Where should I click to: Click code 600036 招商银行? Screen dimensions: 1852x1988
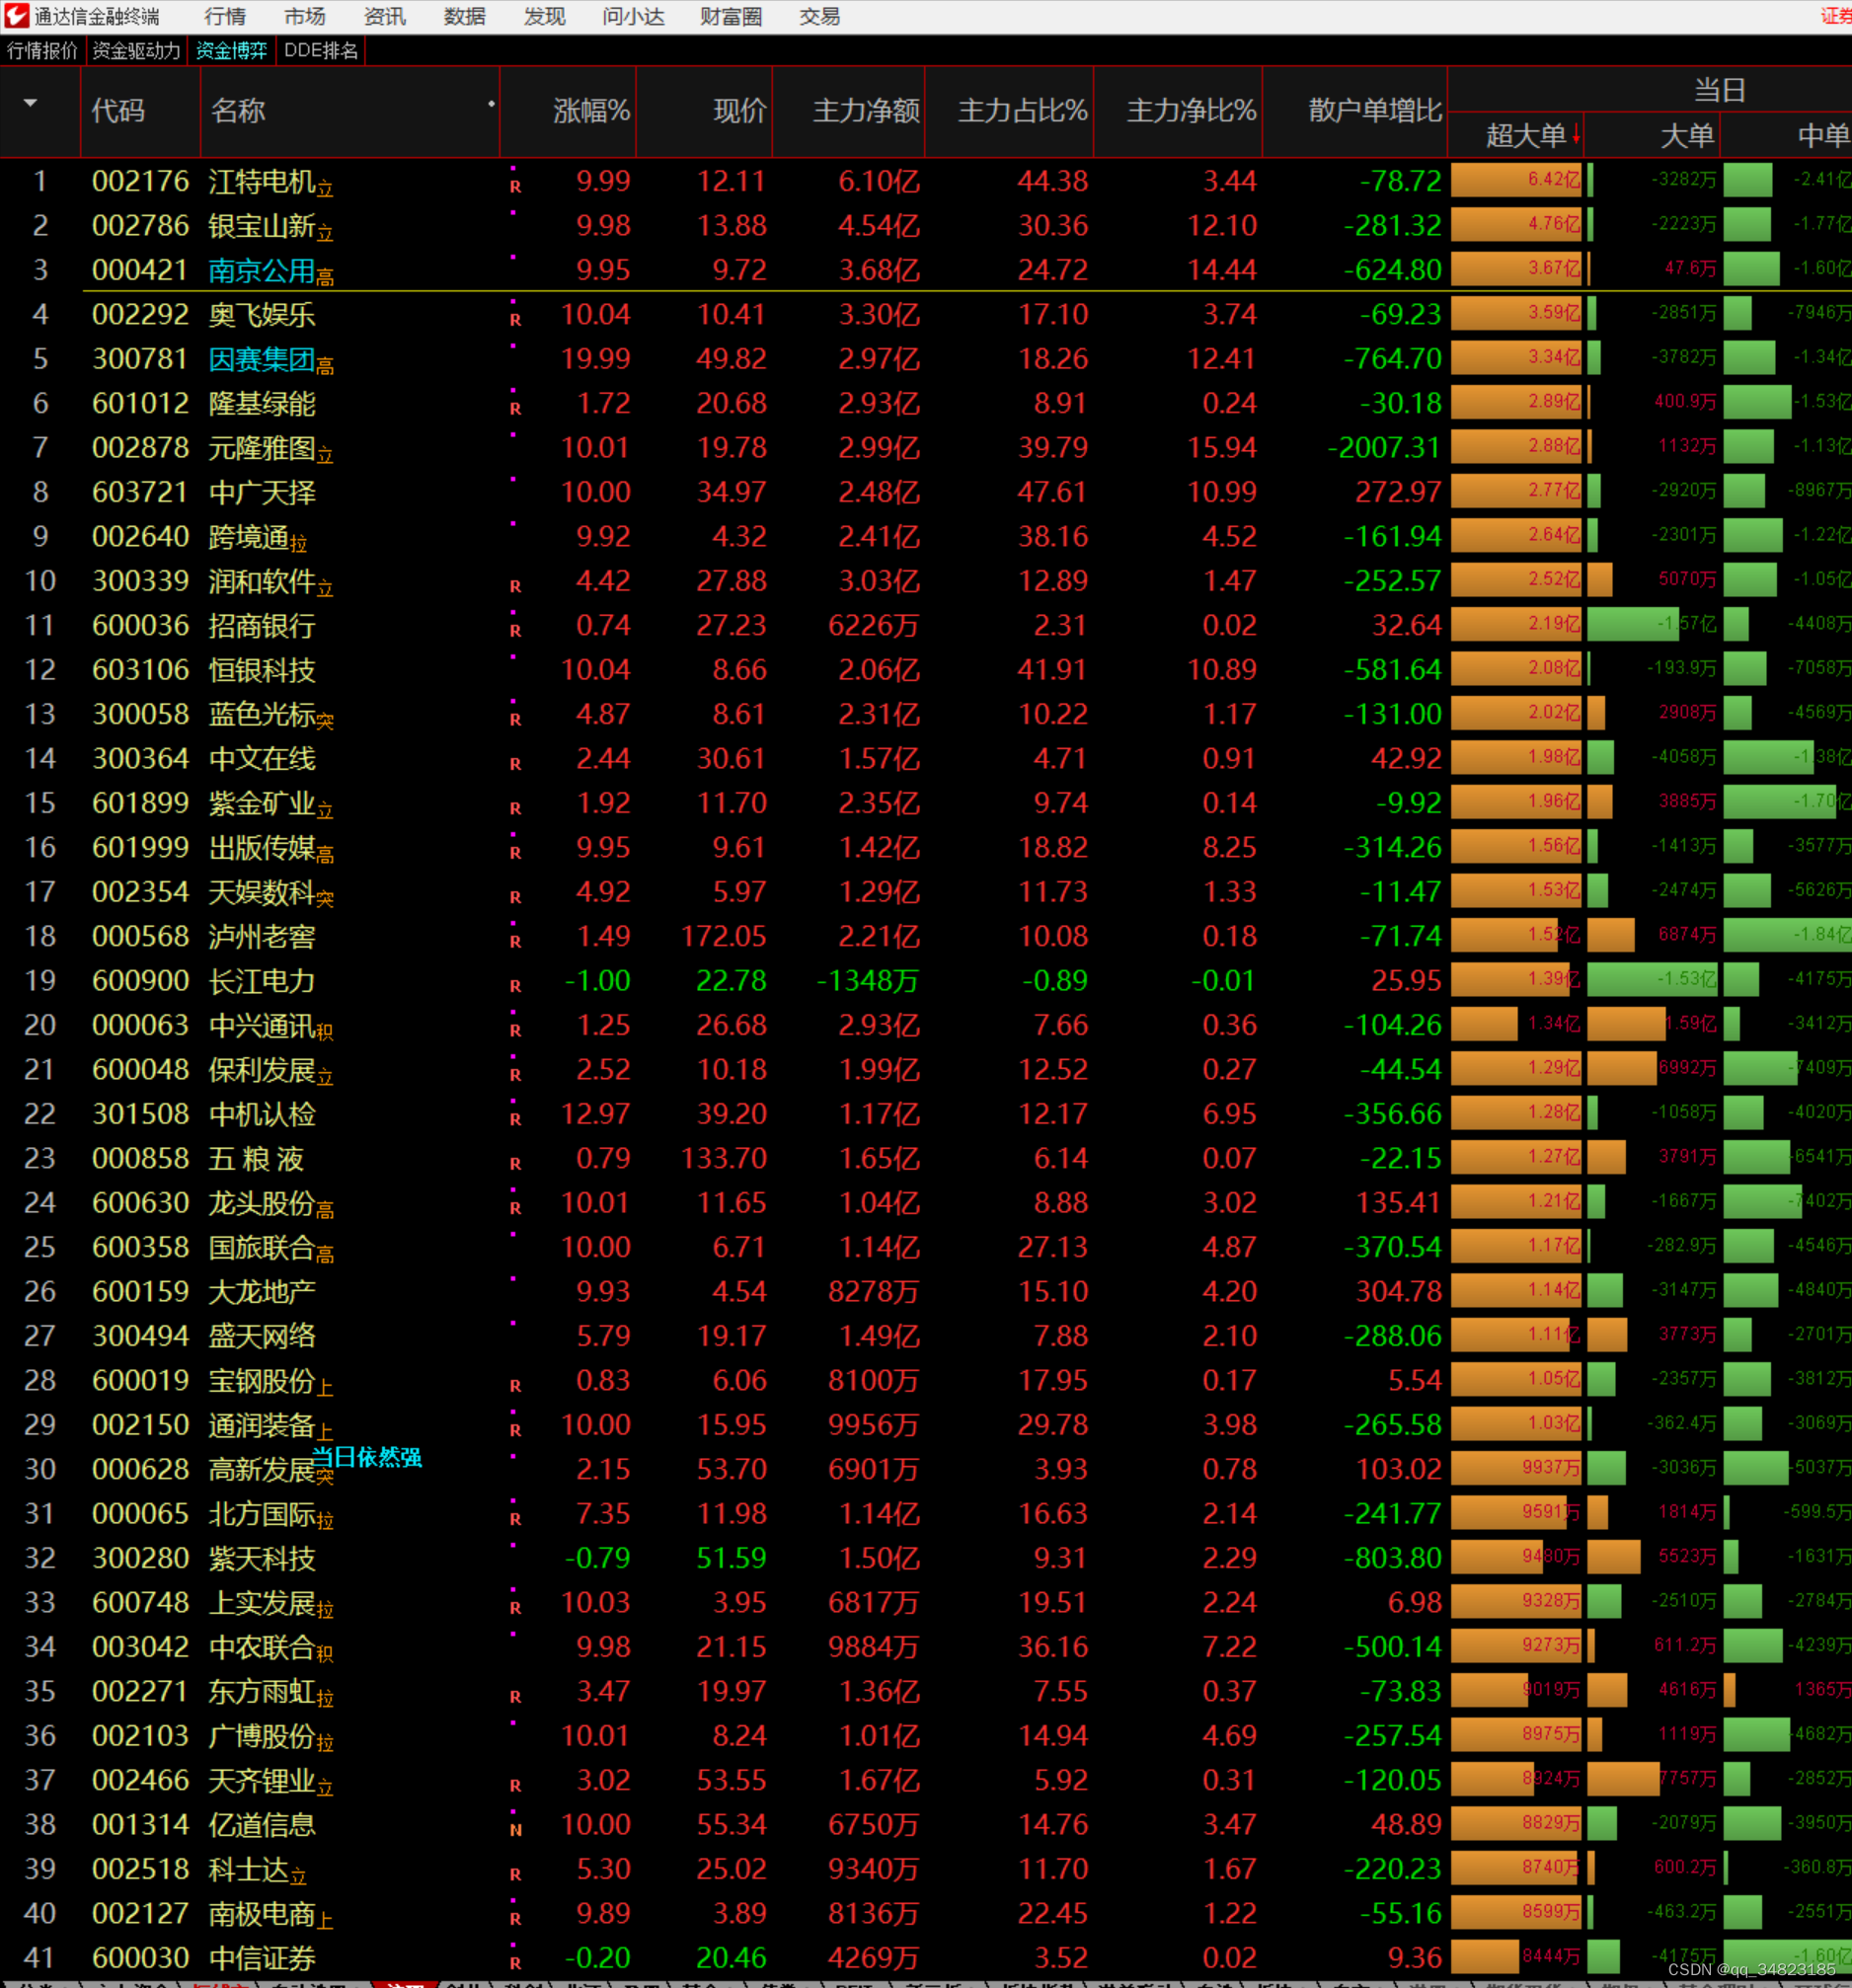140,626
